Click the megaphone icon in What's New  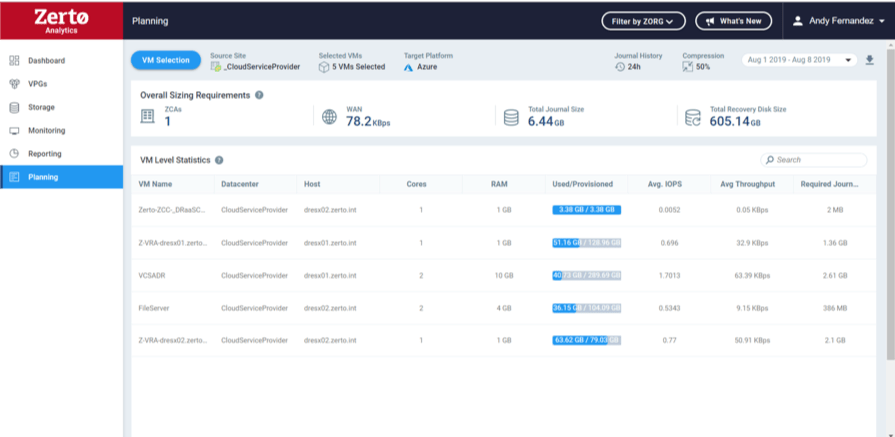710,21
